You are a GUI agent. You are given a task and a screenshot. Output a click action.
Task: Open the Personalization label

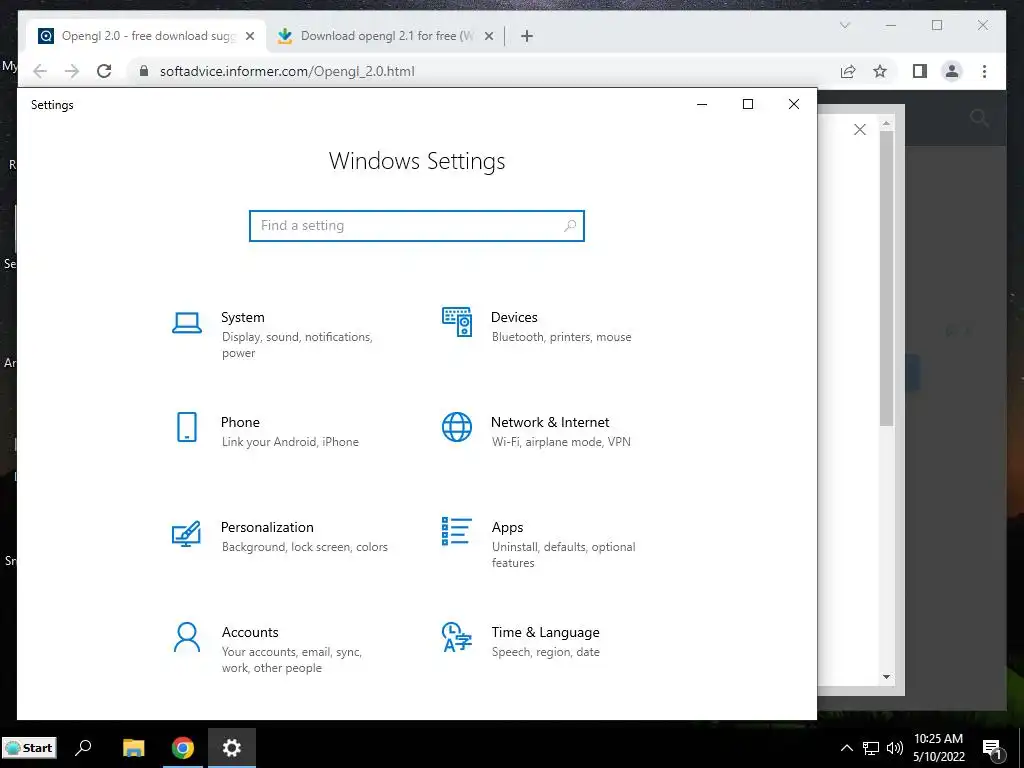[267, 527]
